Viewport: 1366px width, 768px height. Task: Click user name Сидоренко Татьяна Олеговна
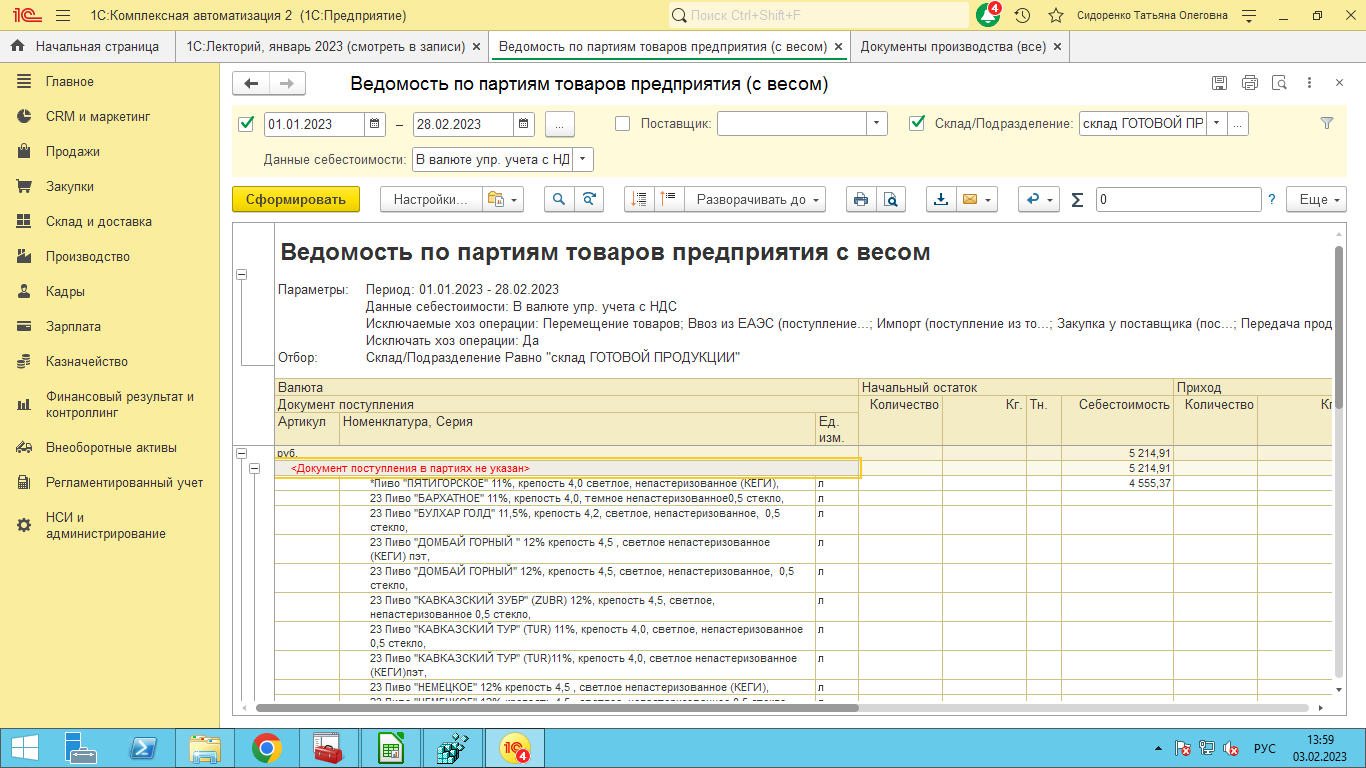[1152, 16]
